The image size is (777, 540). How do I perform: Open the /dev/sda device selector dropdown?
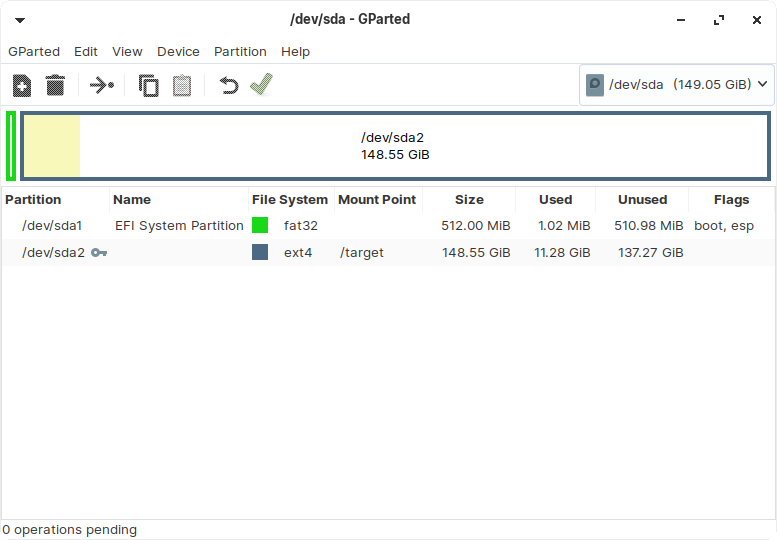[677, 84]
